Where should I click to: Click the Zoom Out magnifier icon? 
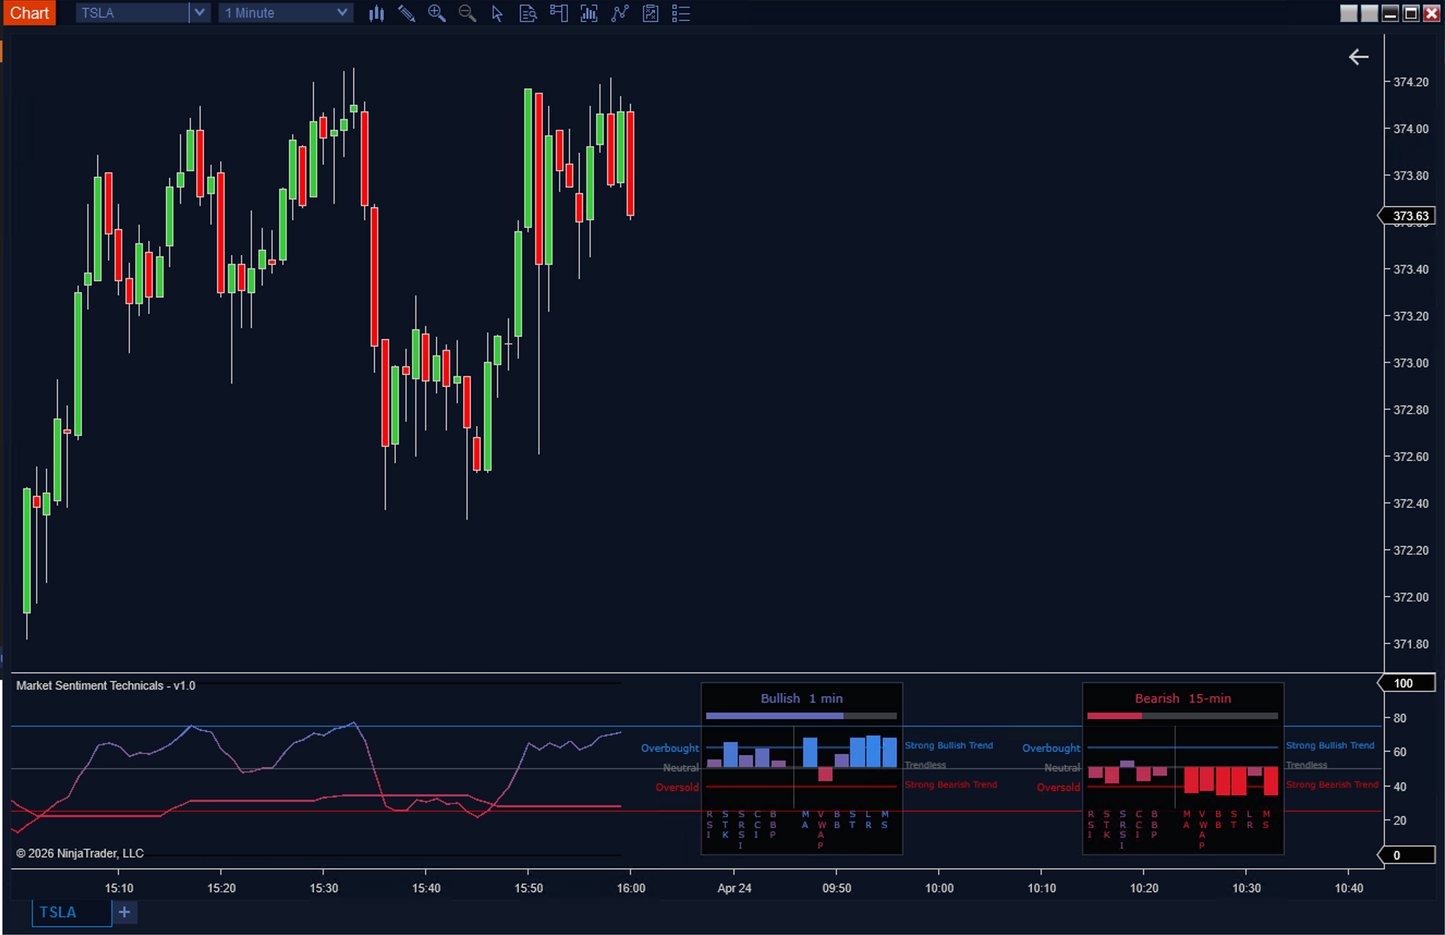click(467, 13)
